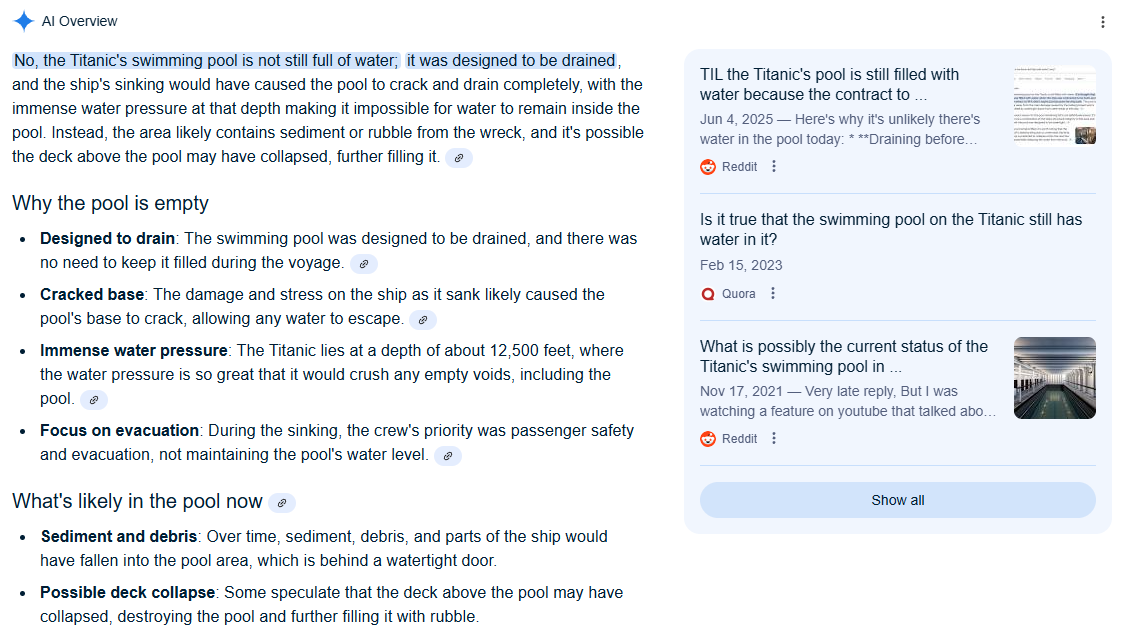Open more options for the 2021 Reddit source
Viewport: 1127px width, 642px height.
(774, 439)
